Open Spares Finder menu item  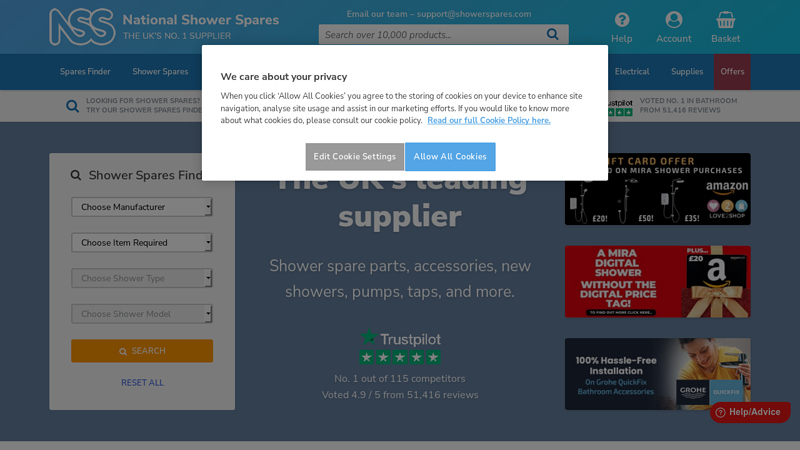(x=85, y=71)
